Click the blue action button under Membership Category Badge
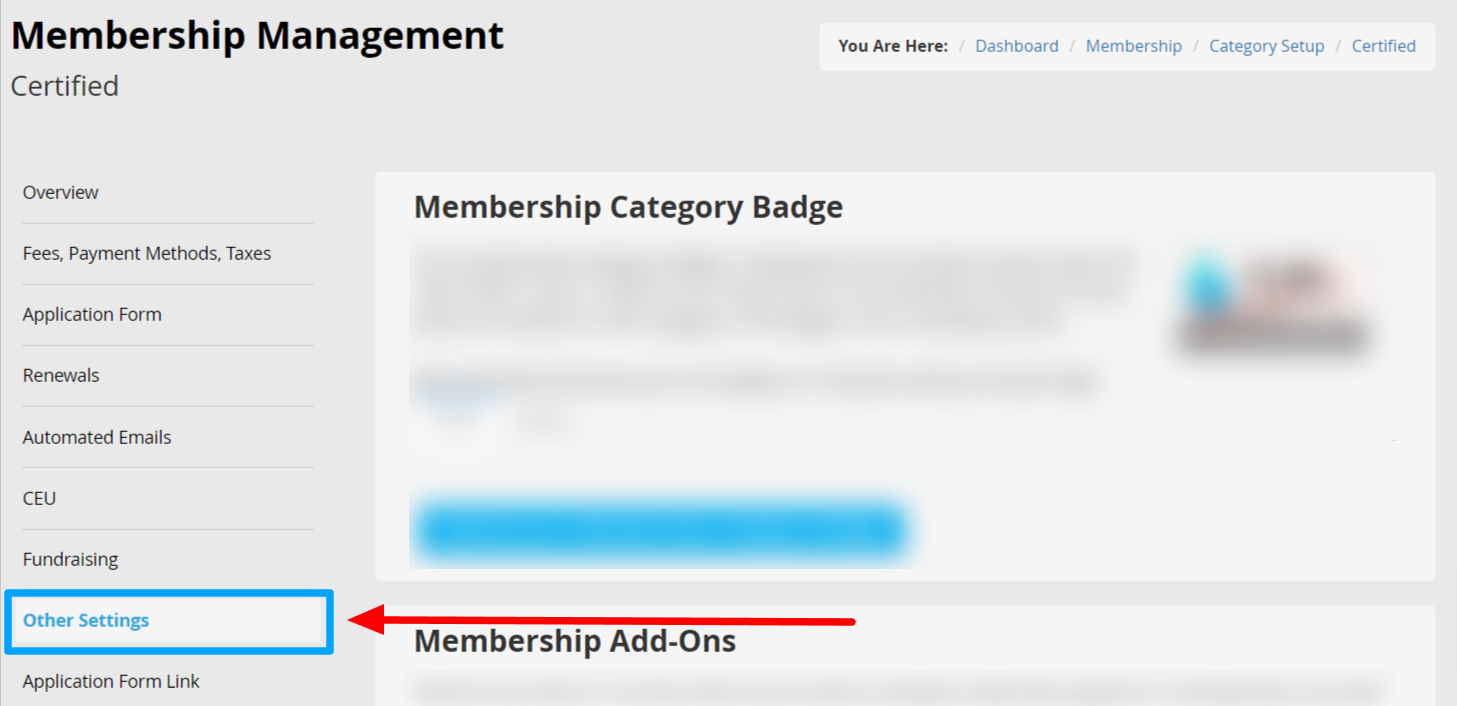This screenshot has height=706, width=1457. (x=665, y=529)
